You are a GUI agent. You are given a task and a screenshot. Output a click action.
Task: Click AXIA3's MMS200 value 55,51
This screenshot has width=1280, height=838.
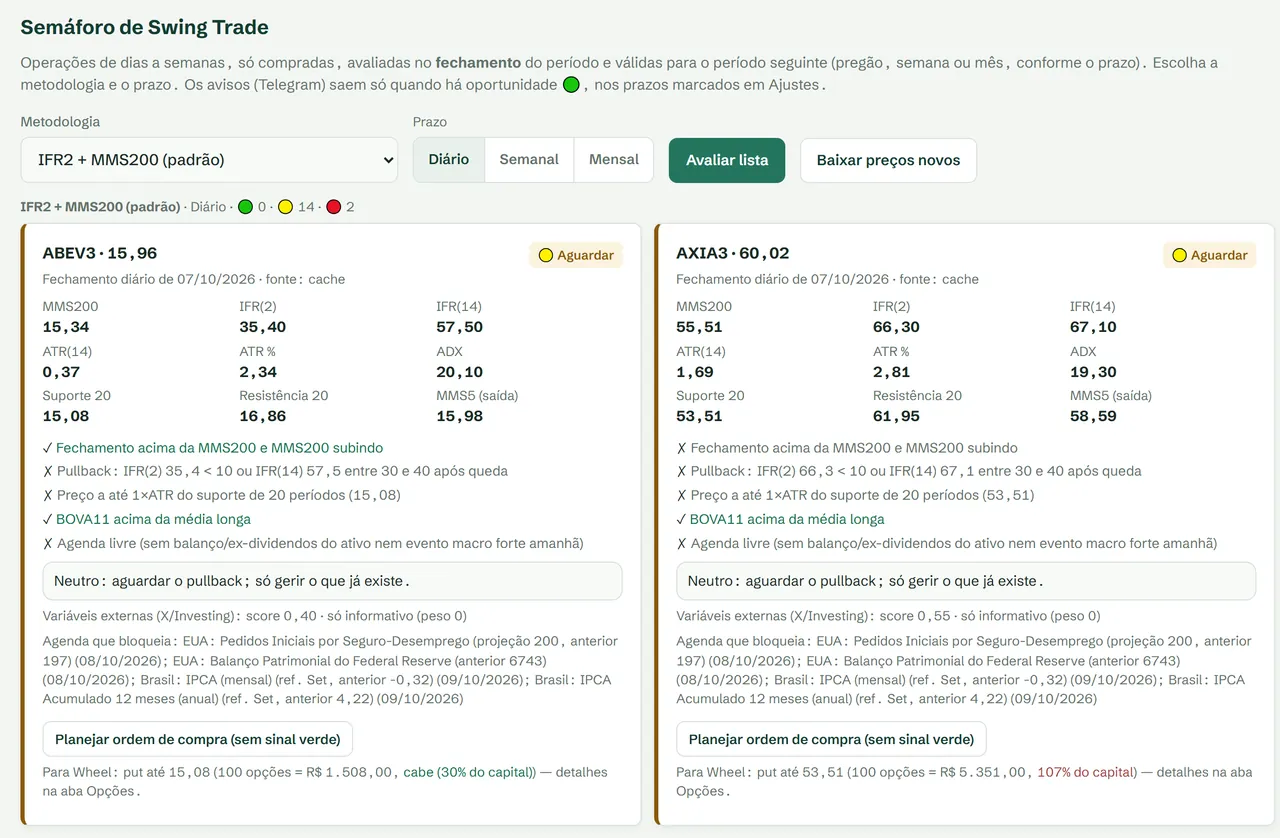[x=699, y=327]
